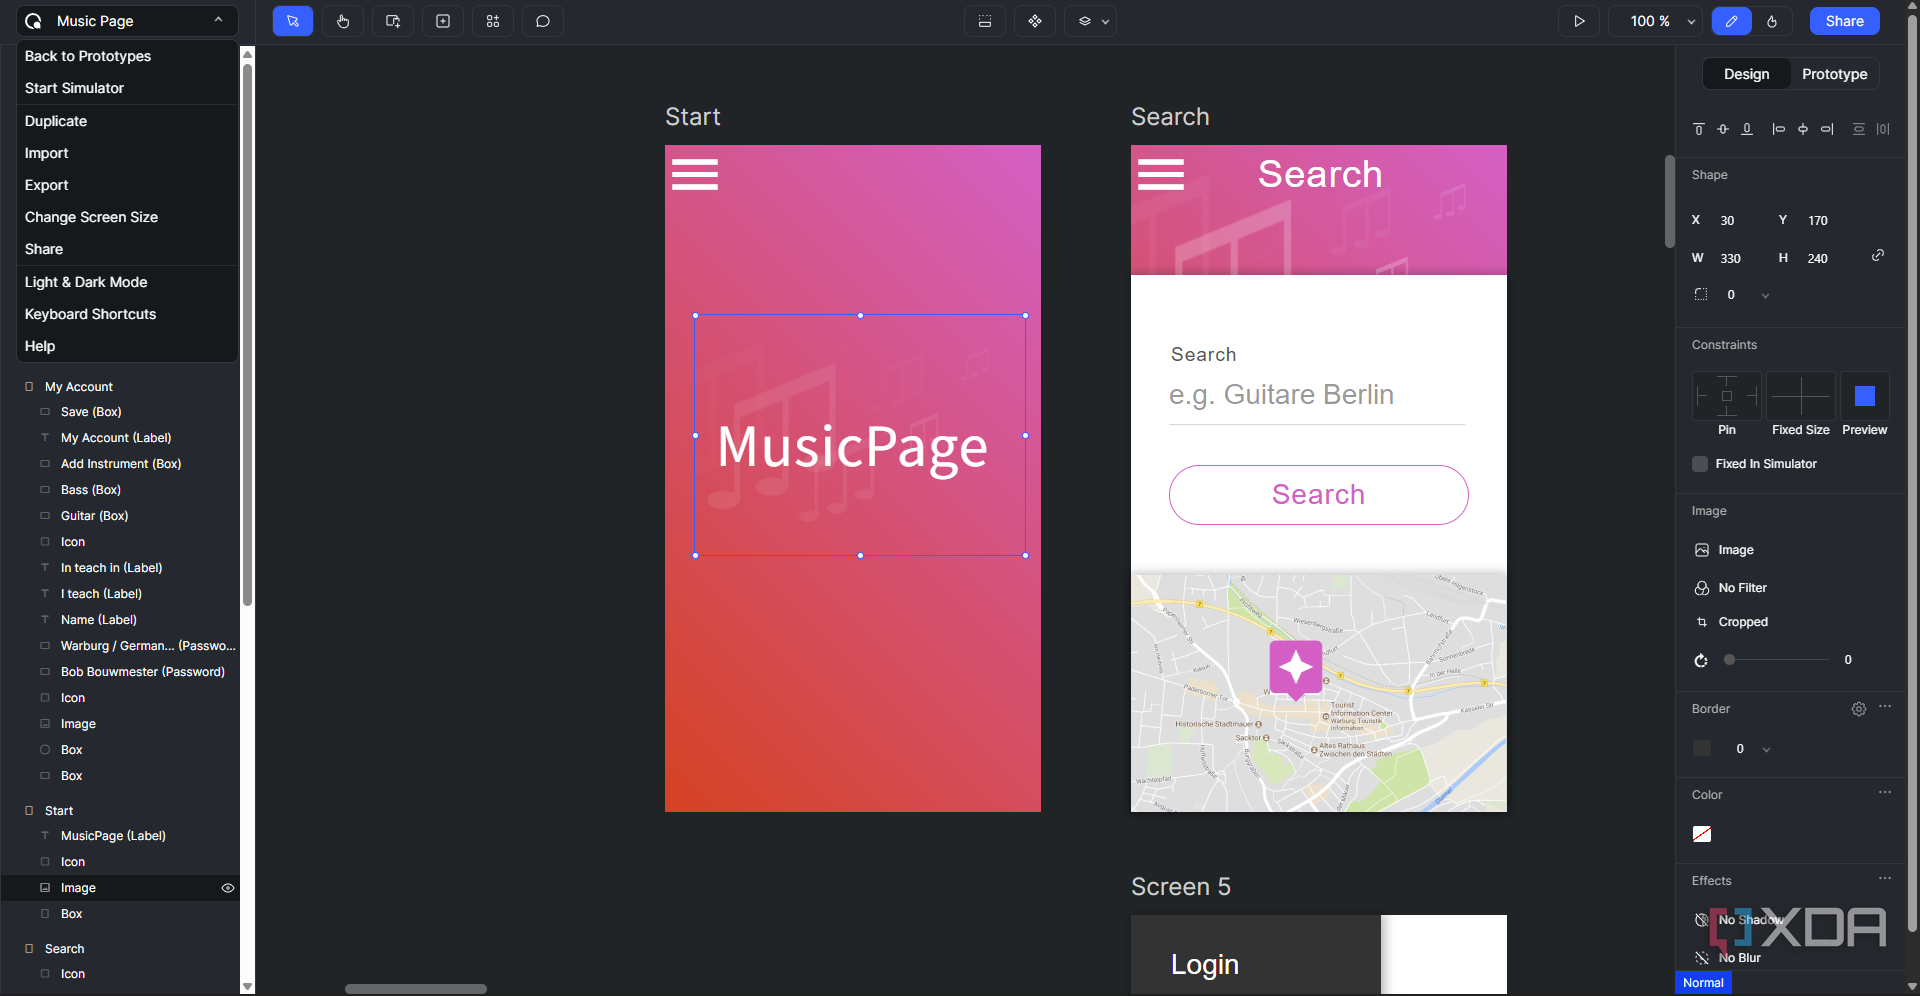Enable the Fixed In Simulator checkbox
The width and height of the screenshot is (1920, 996).
1700,464
